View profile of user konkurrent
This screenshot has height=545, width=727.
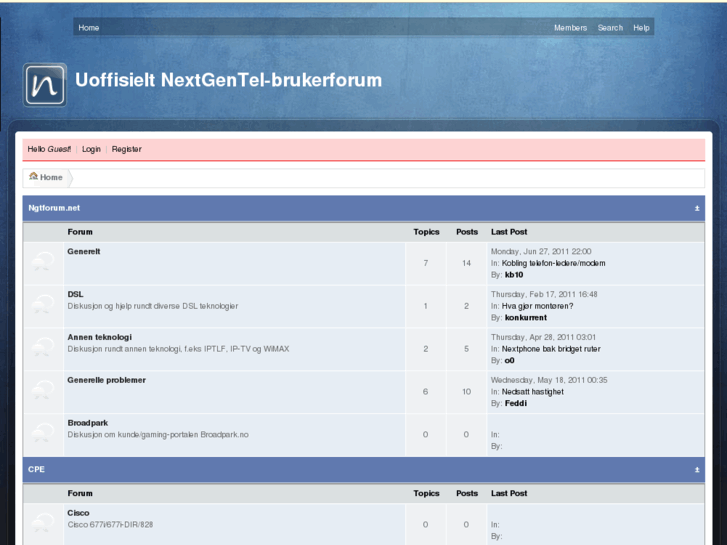[x=526, y=318]
